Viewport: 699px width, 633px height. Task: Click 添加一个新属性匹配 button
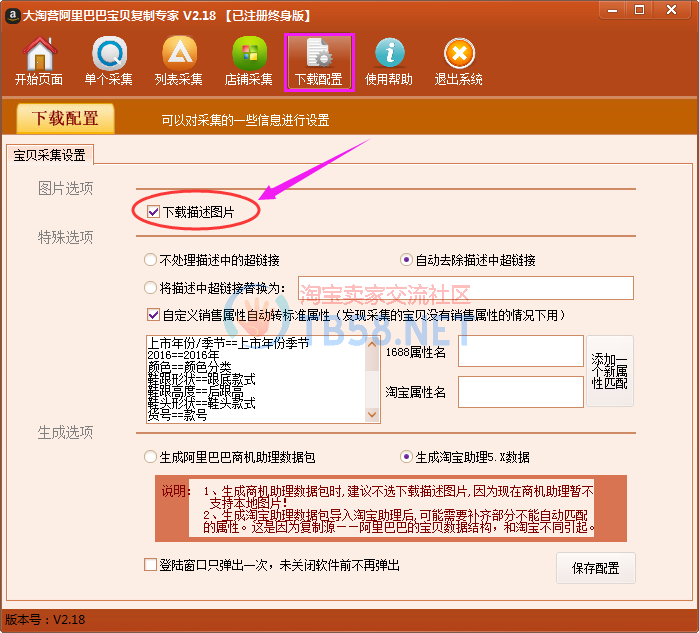[x=609, y=371]
